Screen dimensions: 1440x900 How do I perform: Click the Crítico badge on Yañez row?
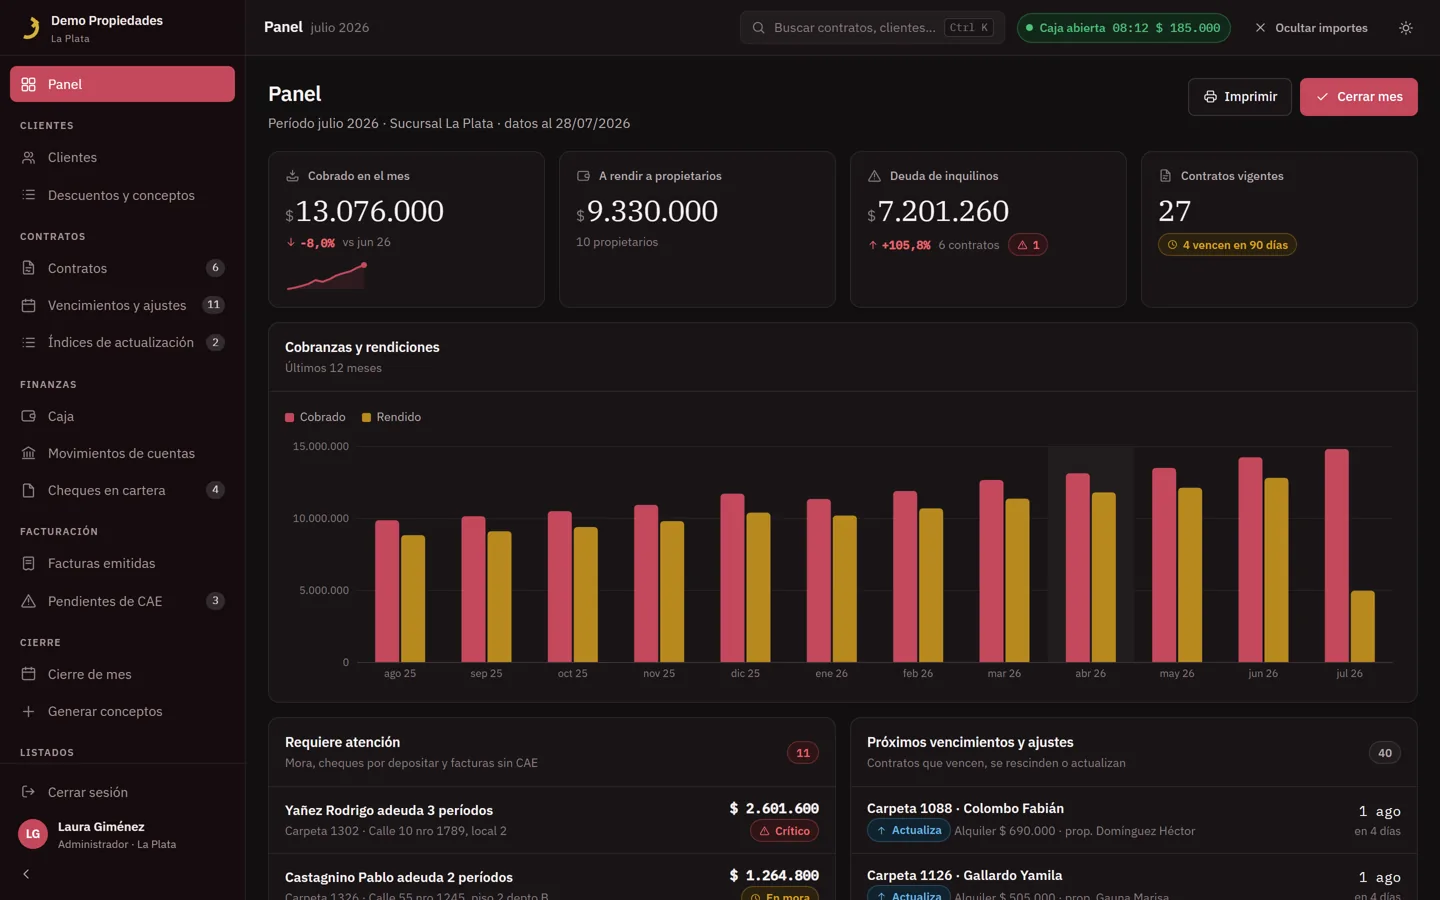pyautogui.click(x=784, y=831)
